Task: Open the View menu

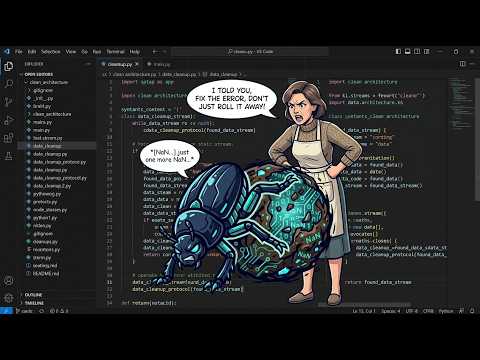Action: pos(71,52)
